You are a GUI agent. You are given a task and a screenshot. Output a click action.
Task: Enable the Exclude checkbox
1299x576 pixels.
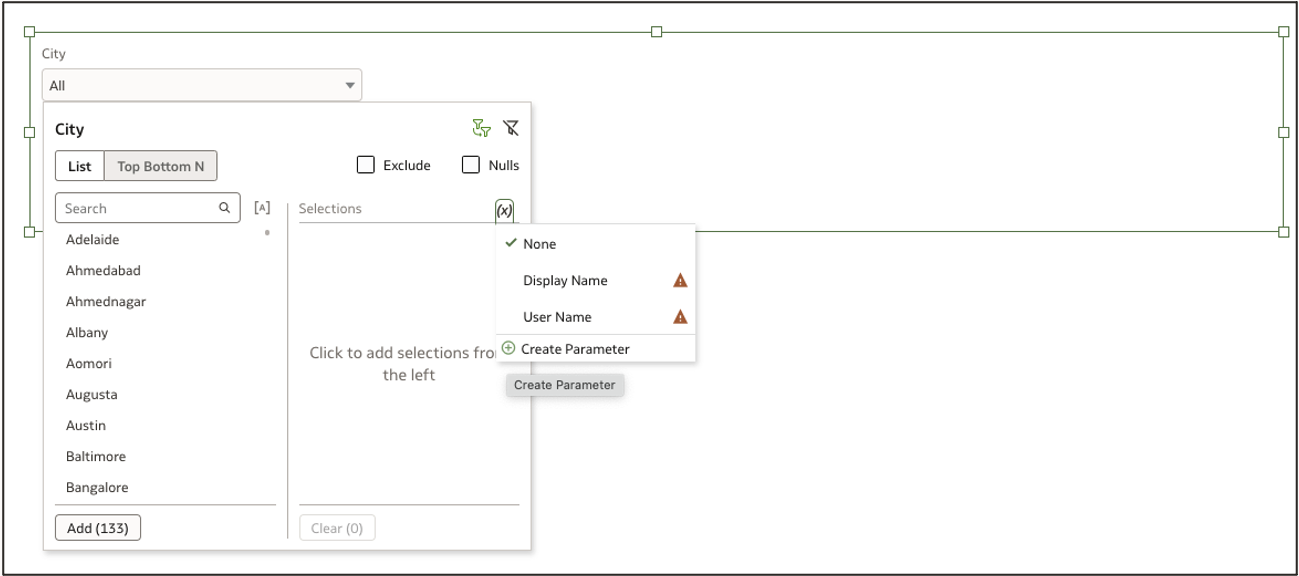click(x=365, y=164)
